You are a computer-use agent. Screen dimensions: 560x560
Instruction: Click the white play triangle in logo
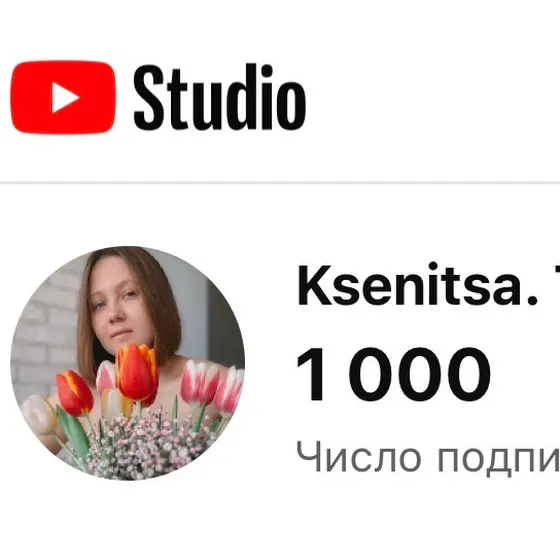click(x=65, y=98)
